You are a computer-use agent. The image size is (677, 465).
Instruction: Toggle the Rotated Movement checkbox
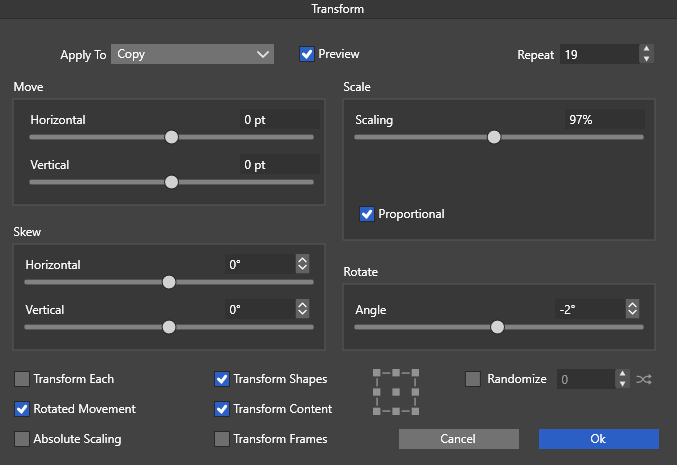[22, 408]
